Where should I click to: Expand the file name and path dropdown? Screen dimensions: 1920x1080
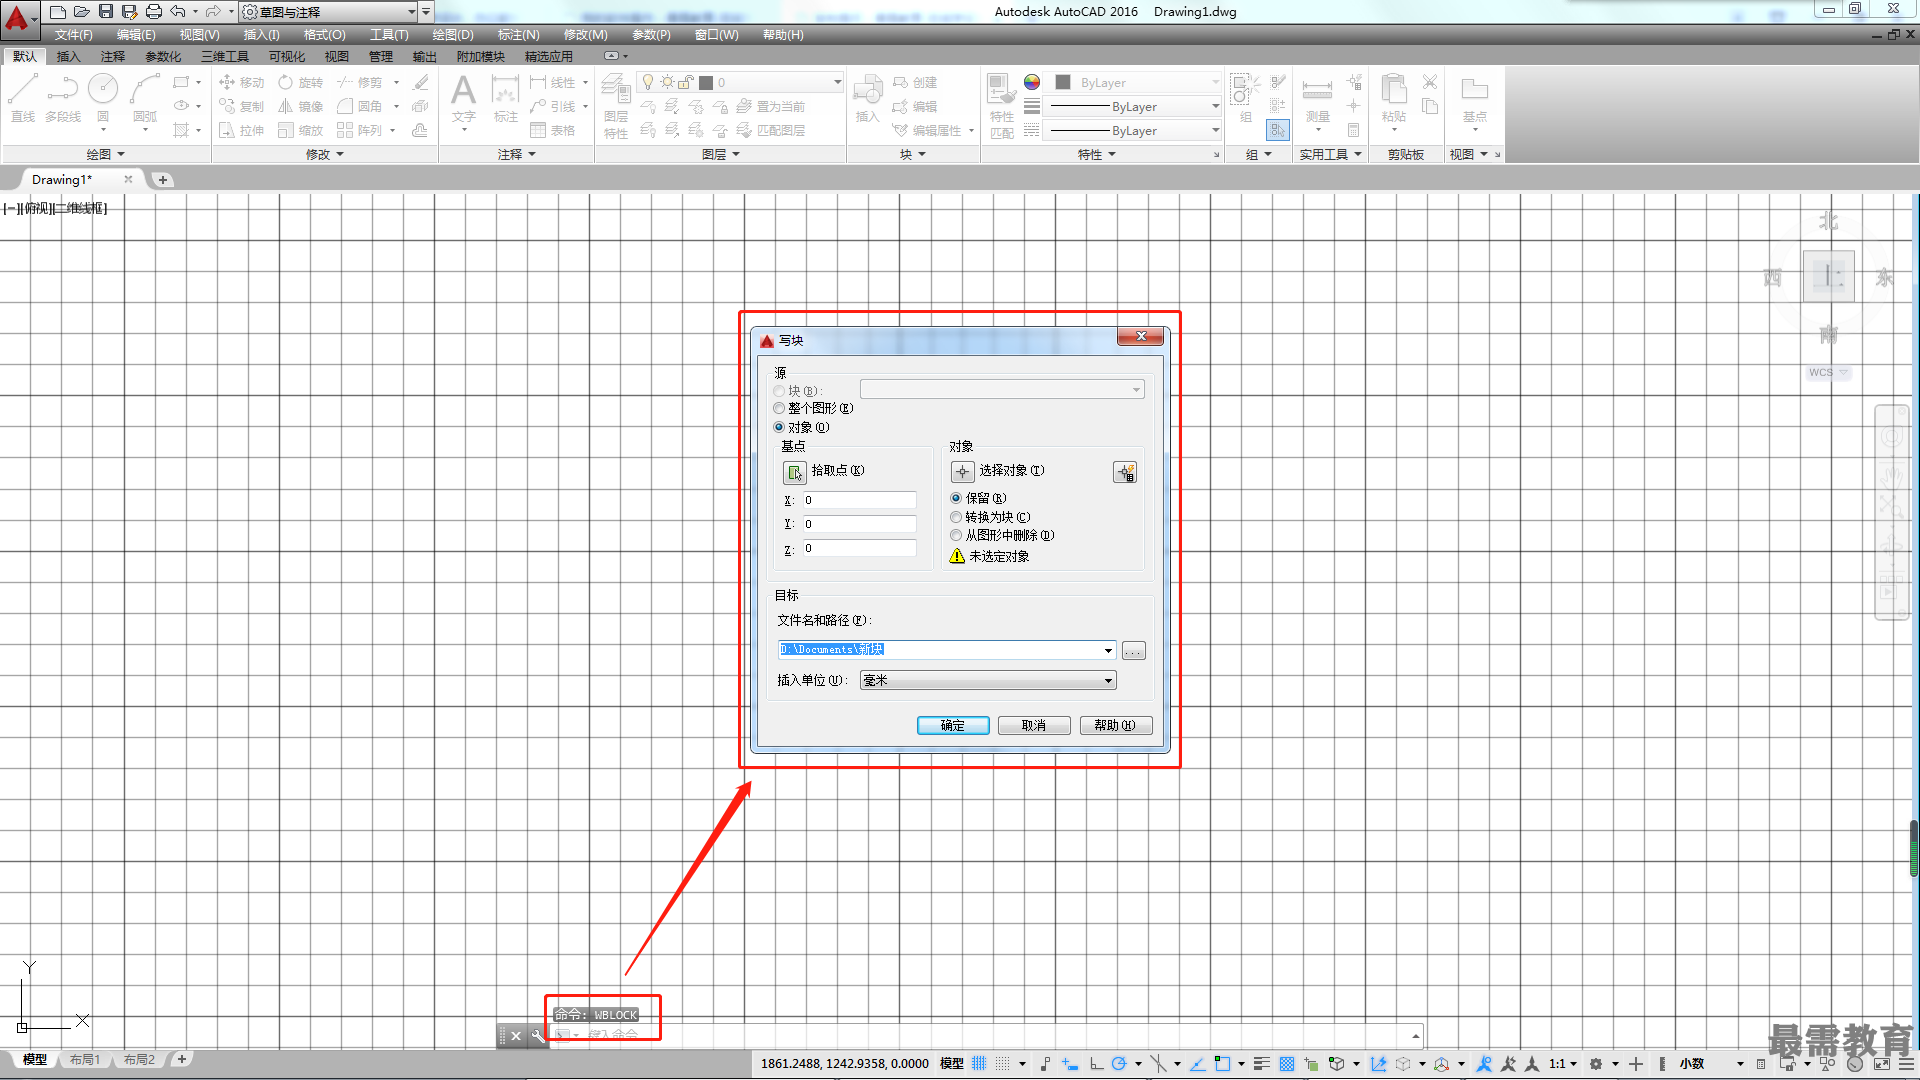coord(1108,650)
